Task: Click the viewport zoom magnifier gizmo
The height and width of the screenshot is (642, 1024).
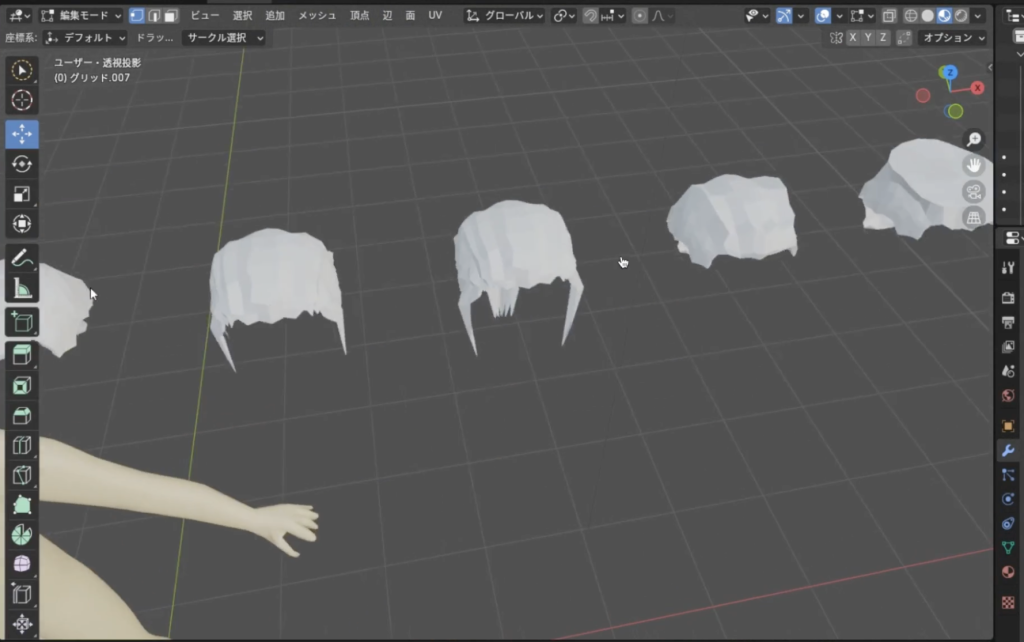Action: point(974,139)
